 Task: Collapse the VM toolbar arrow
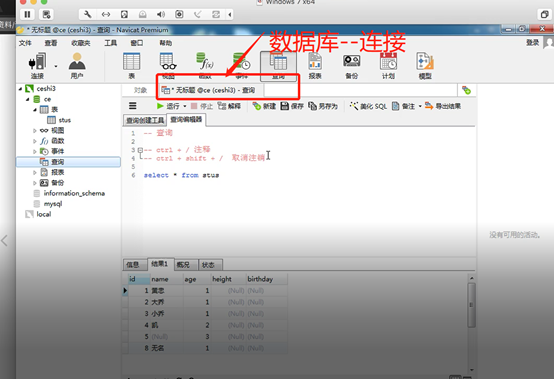pyautogui.click(x=230, y=14)
